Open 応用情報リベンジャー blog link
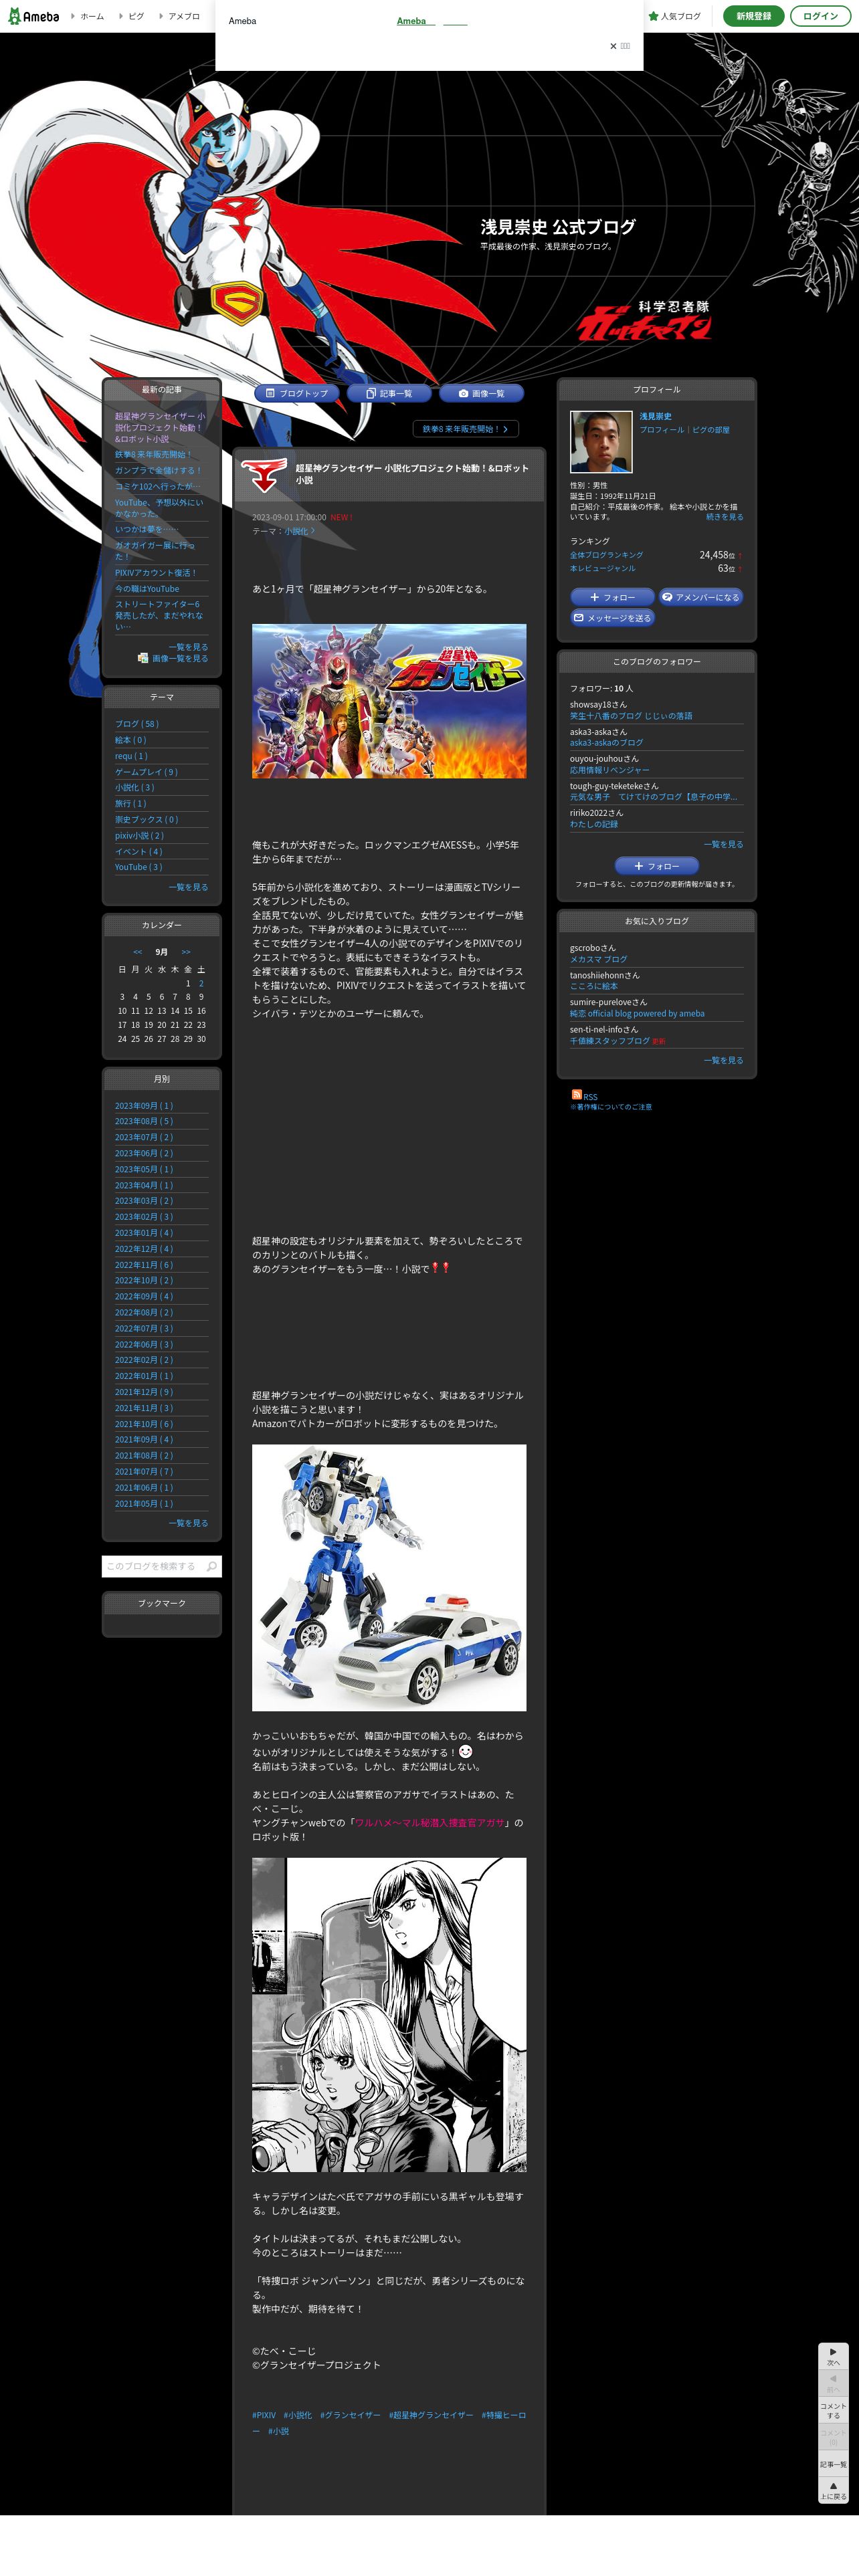This screenshot has width=859, height=2576. point(610,770)
